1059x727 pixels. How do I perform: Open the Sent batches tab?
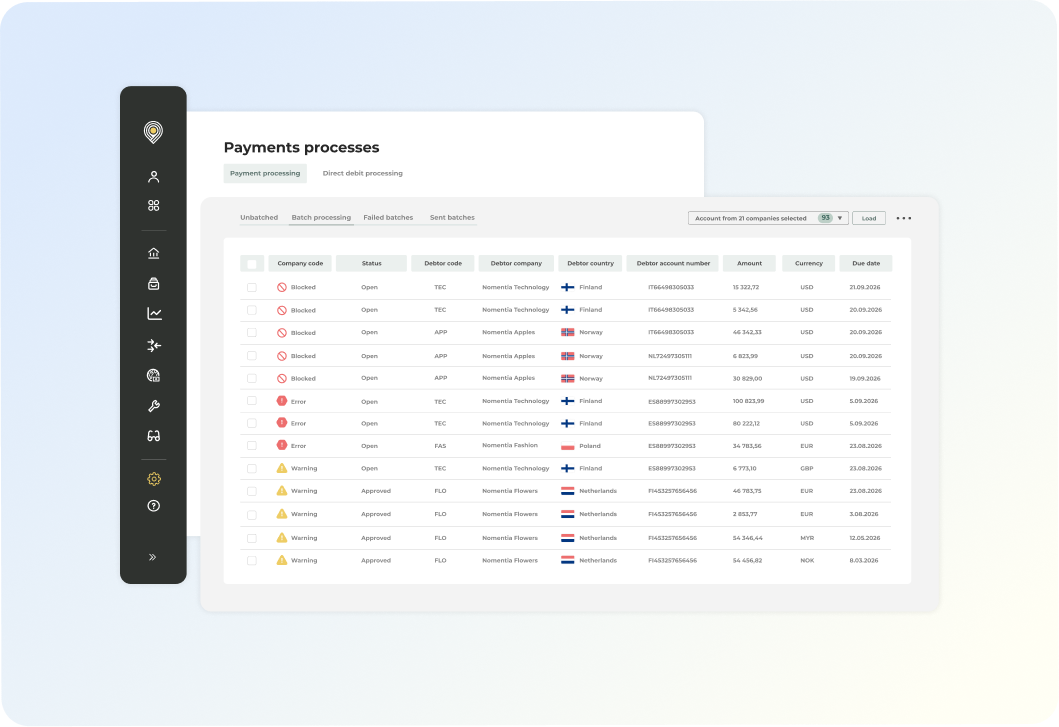pos(452,218)
